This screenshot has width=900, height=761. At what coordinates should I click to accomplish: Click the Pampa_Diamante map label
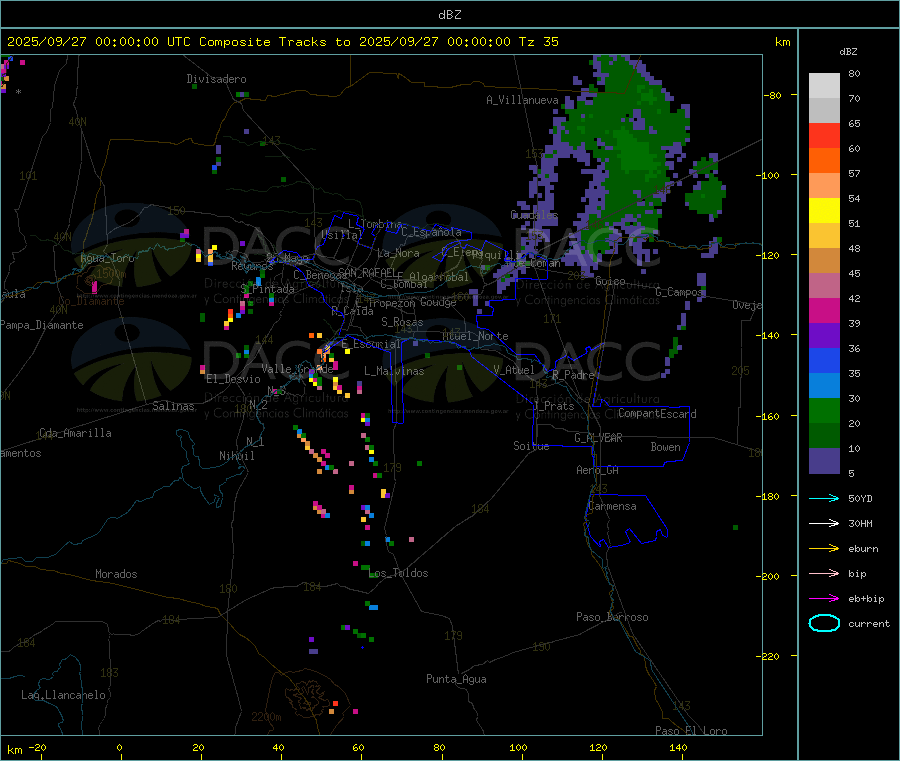pos(42,325)
